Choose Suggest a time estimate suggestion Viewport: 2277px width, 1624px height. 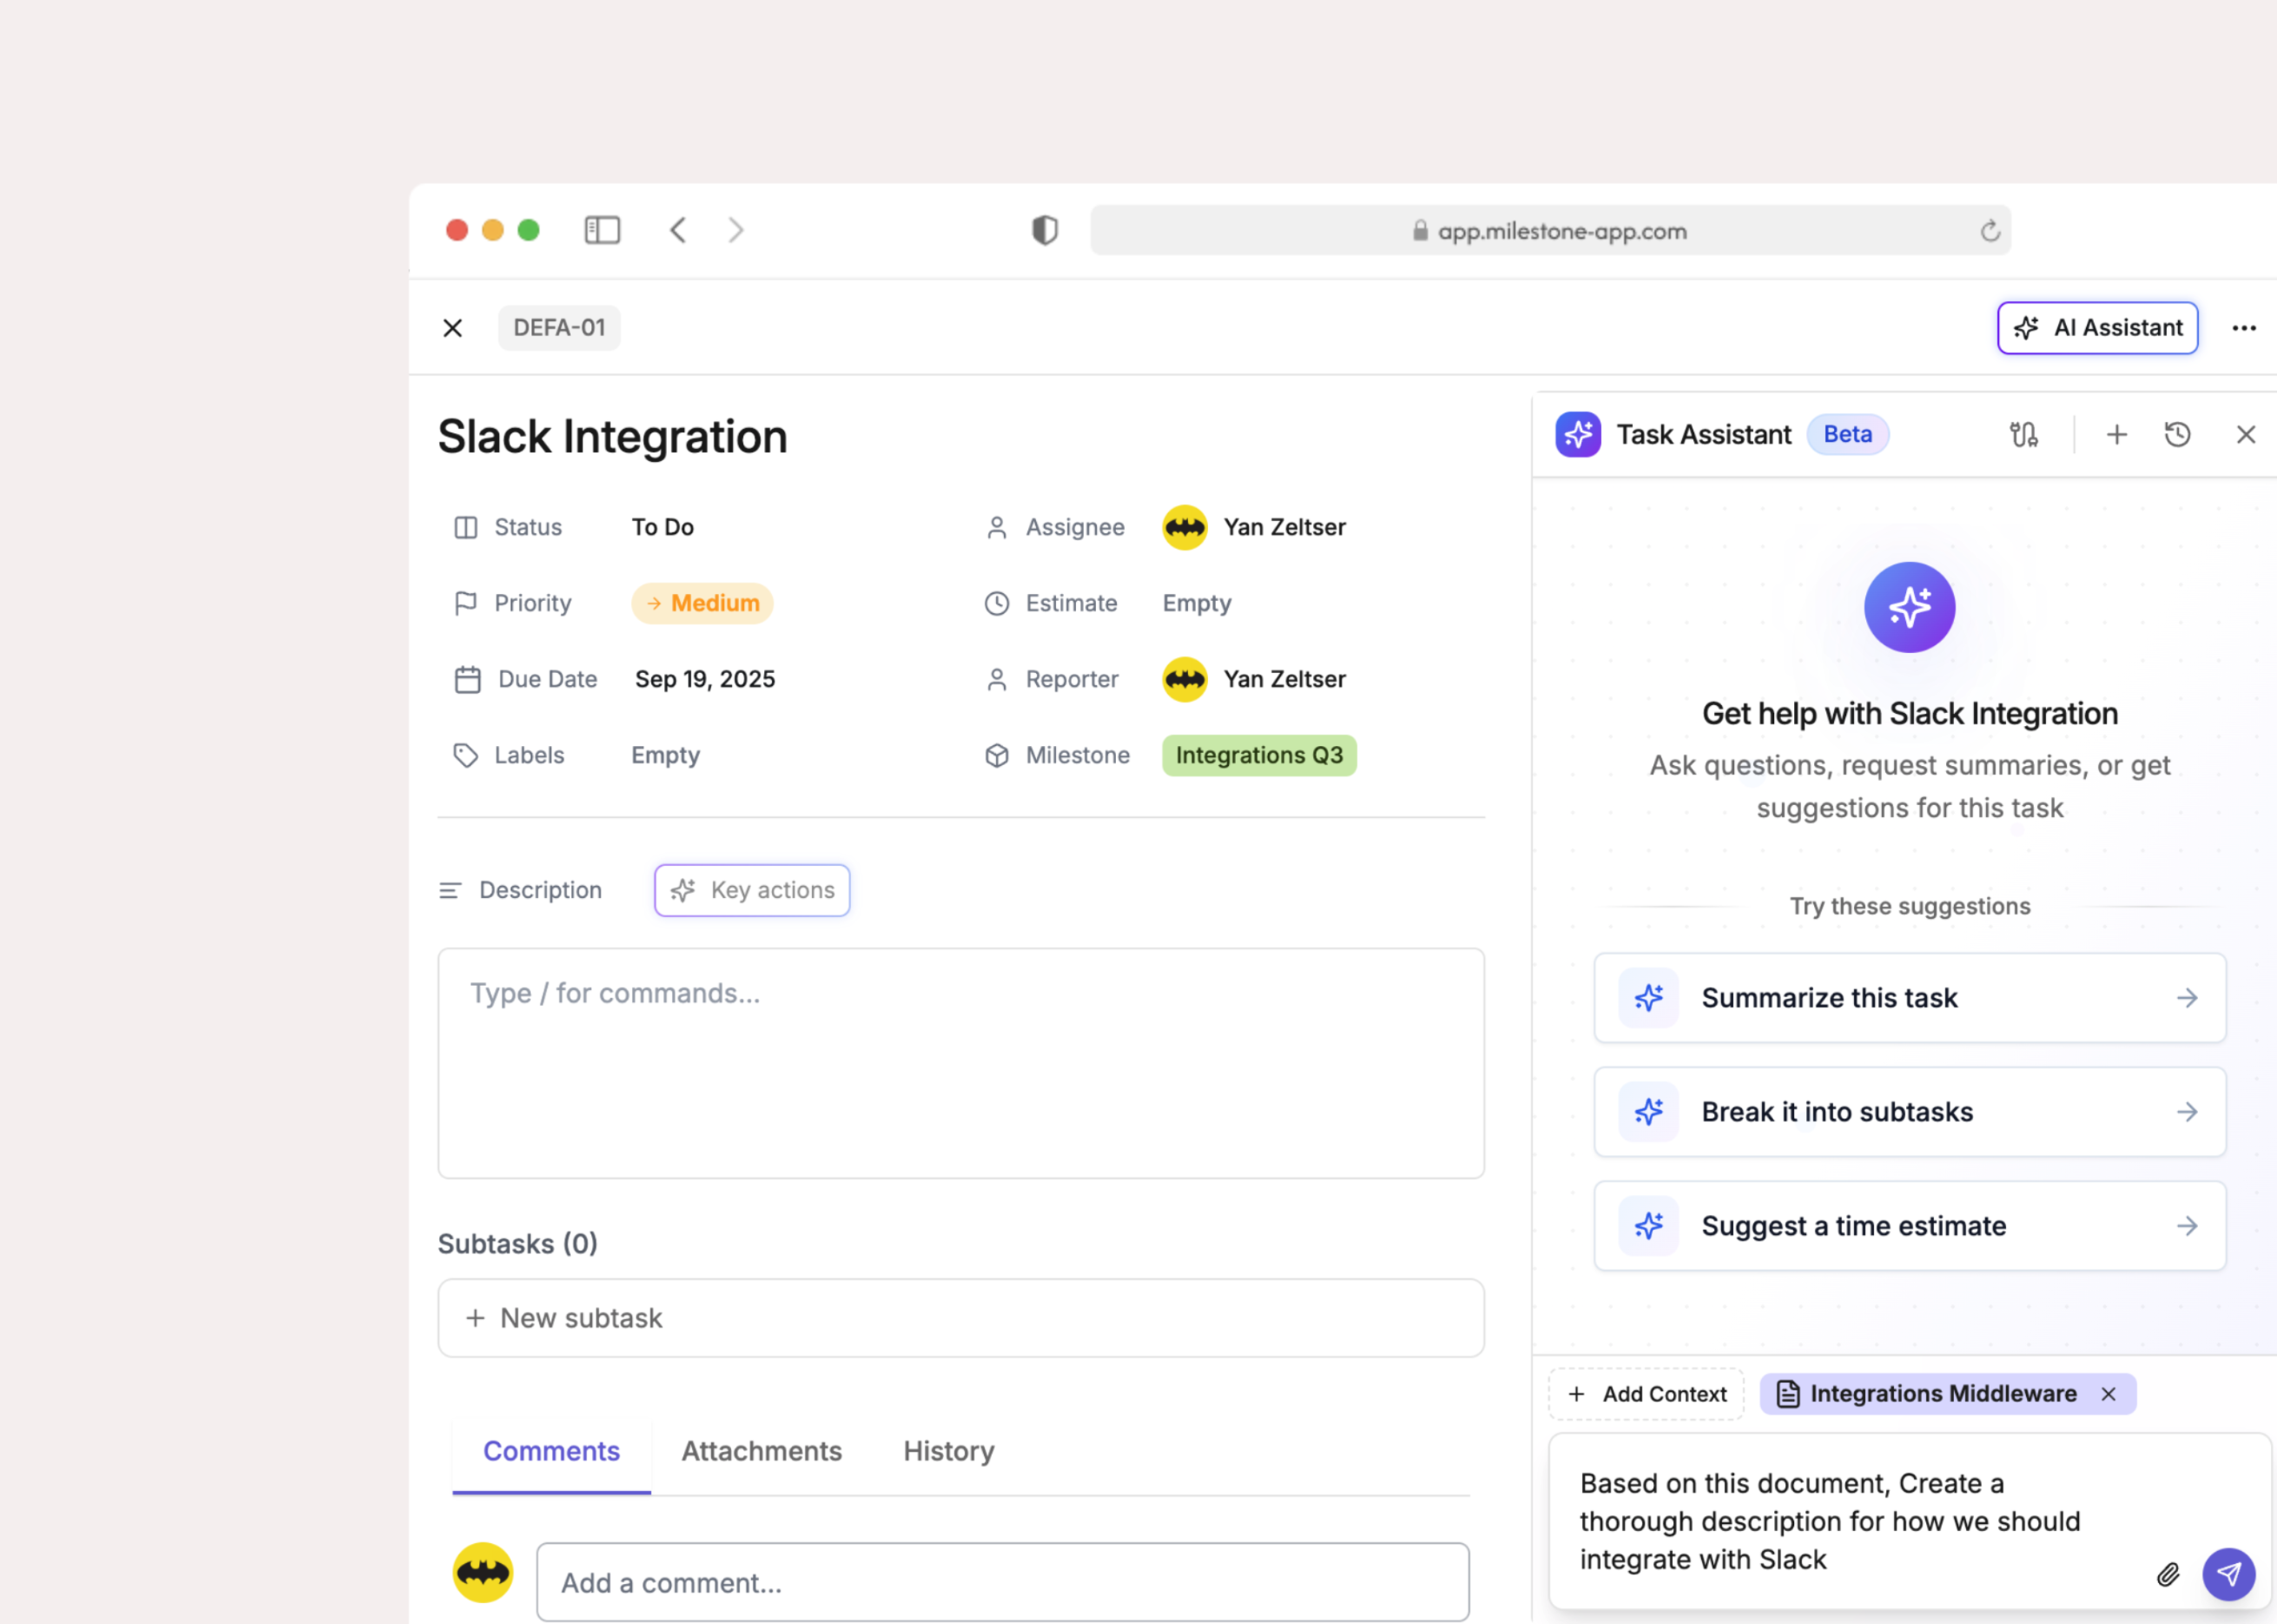(1910, 1226)
